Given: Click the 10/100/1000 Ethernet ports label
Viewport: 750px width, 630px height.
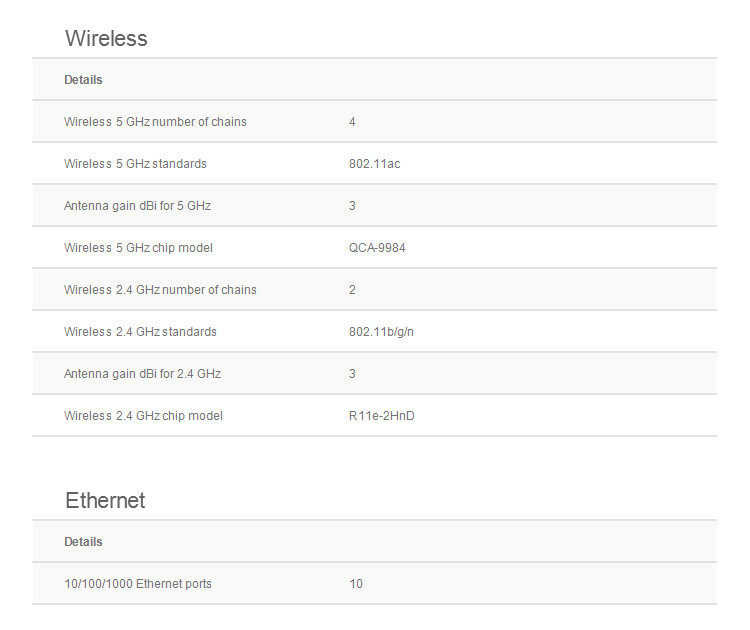Looking at the screenshot, I should [138, 584].
